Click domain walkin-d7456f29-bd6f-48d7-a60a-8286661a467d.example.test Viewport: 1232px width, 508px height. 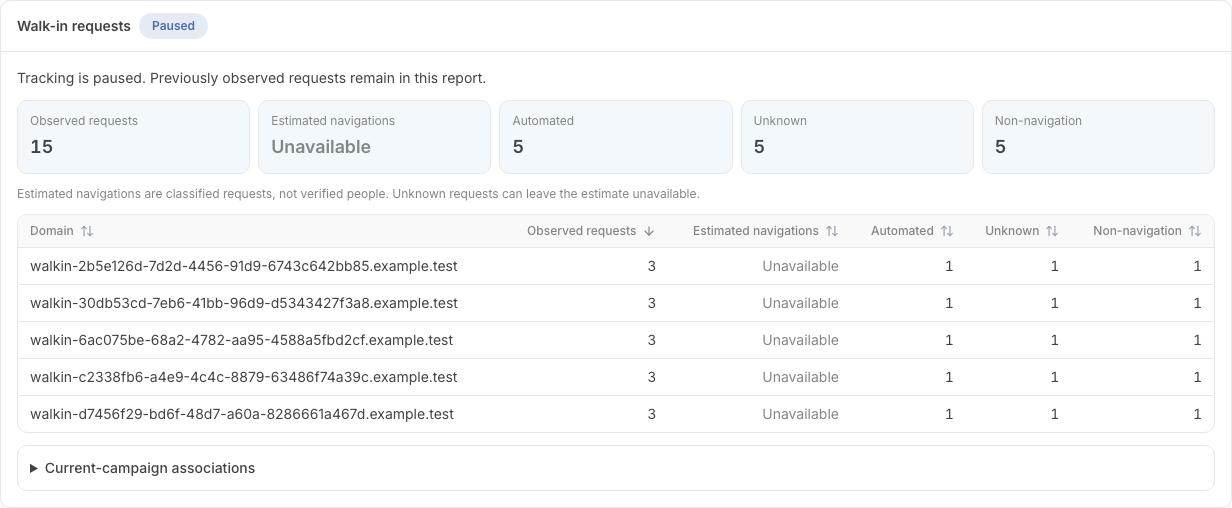click(x=242, y=414)
